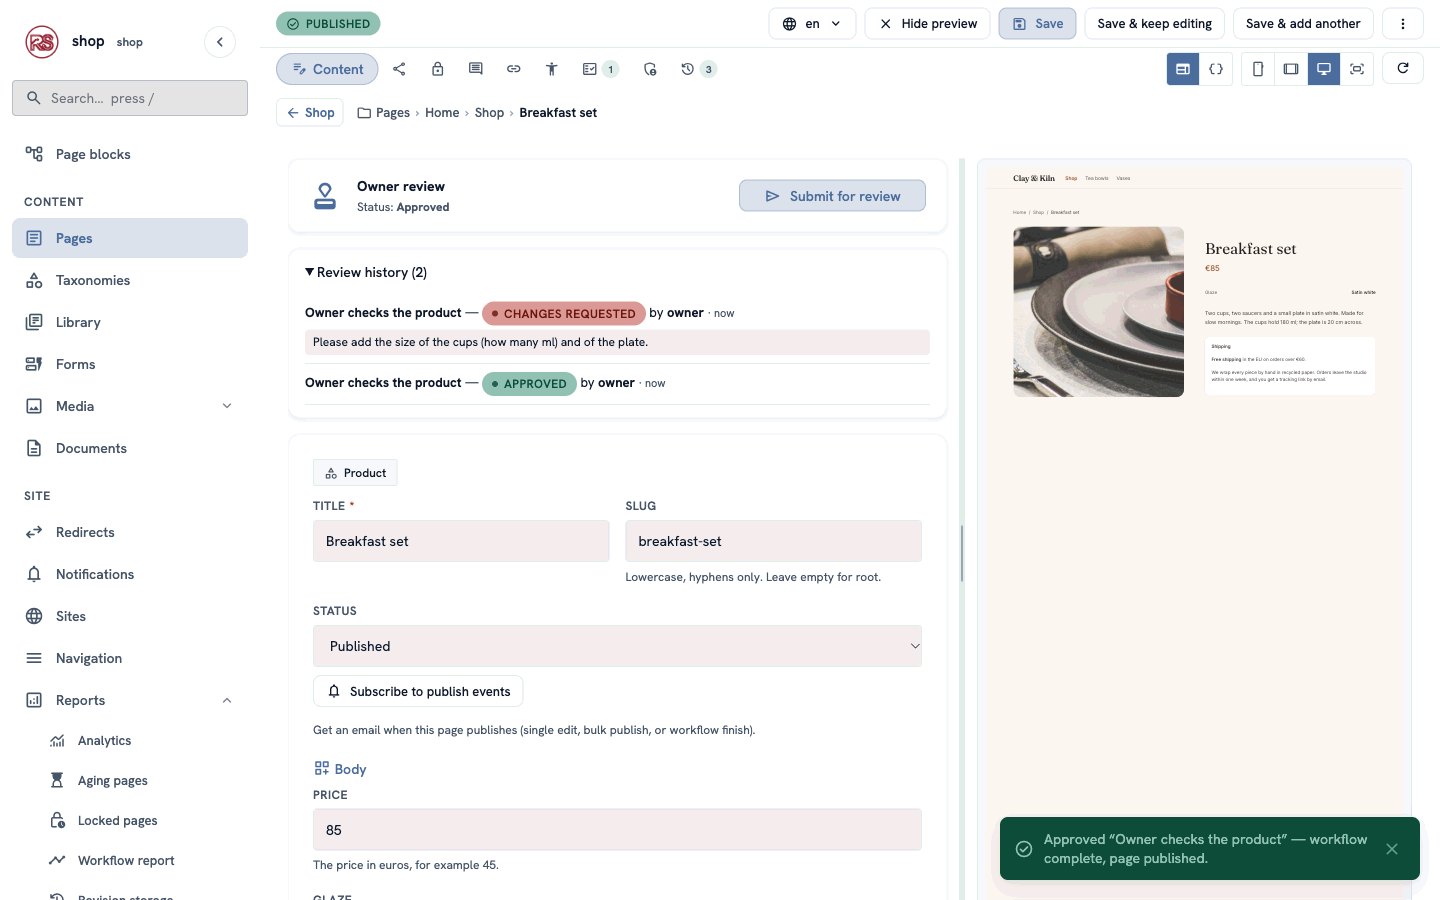1440x900 pixels.
Task: Click the Save button
Action: point(1037,24)
